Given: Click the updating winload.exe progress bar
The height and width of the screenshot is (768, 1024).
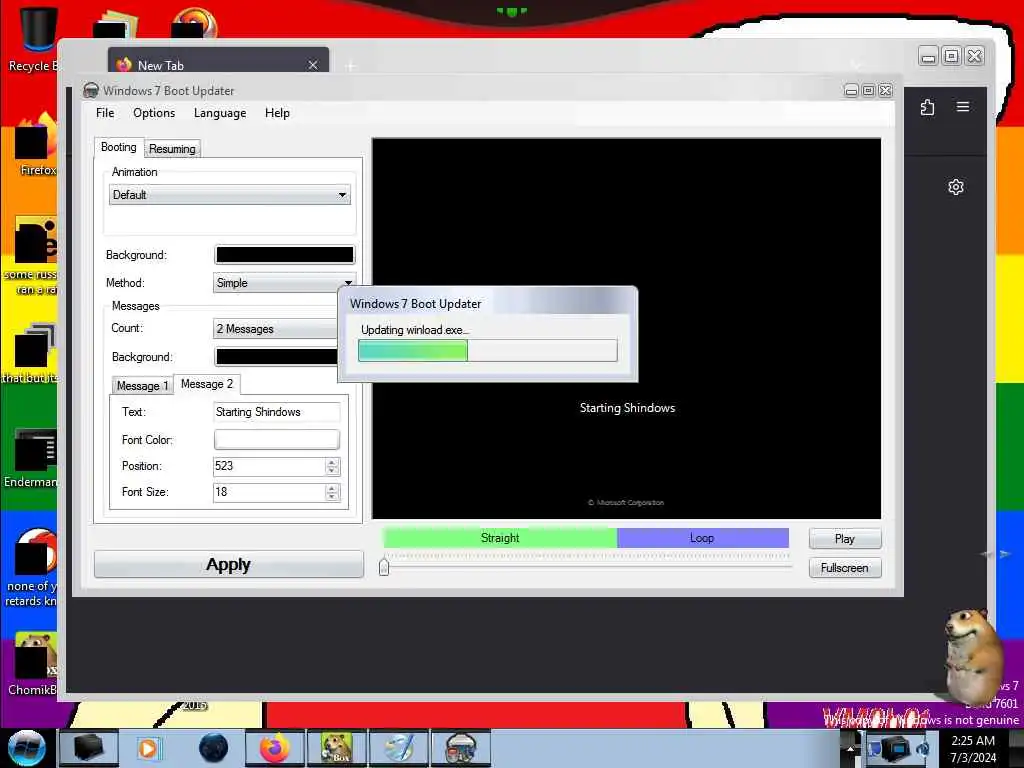Looking at the screenshot, I should pyautogui.click(x=487, y=351).
